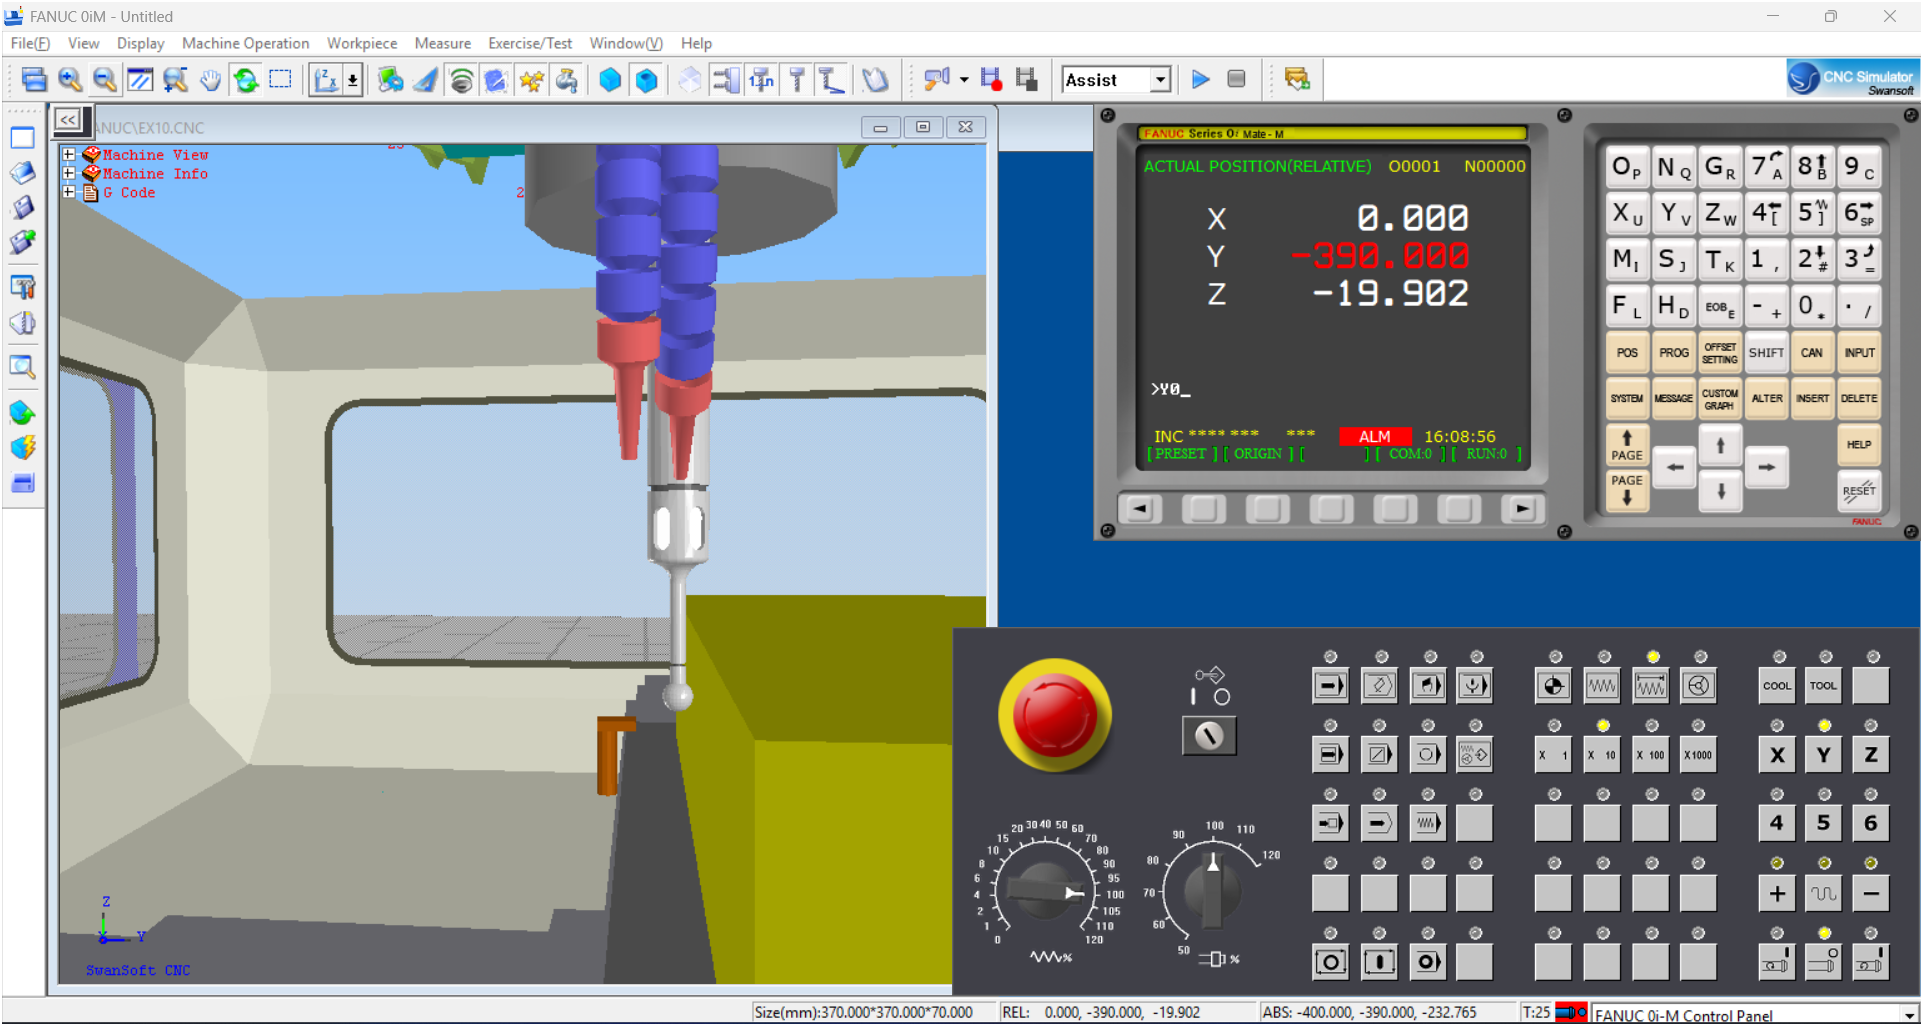Viewport: 1923px width, 1026px height.
Task: Click the PRESET soft key label
Action: click(x=1181, y=454)
